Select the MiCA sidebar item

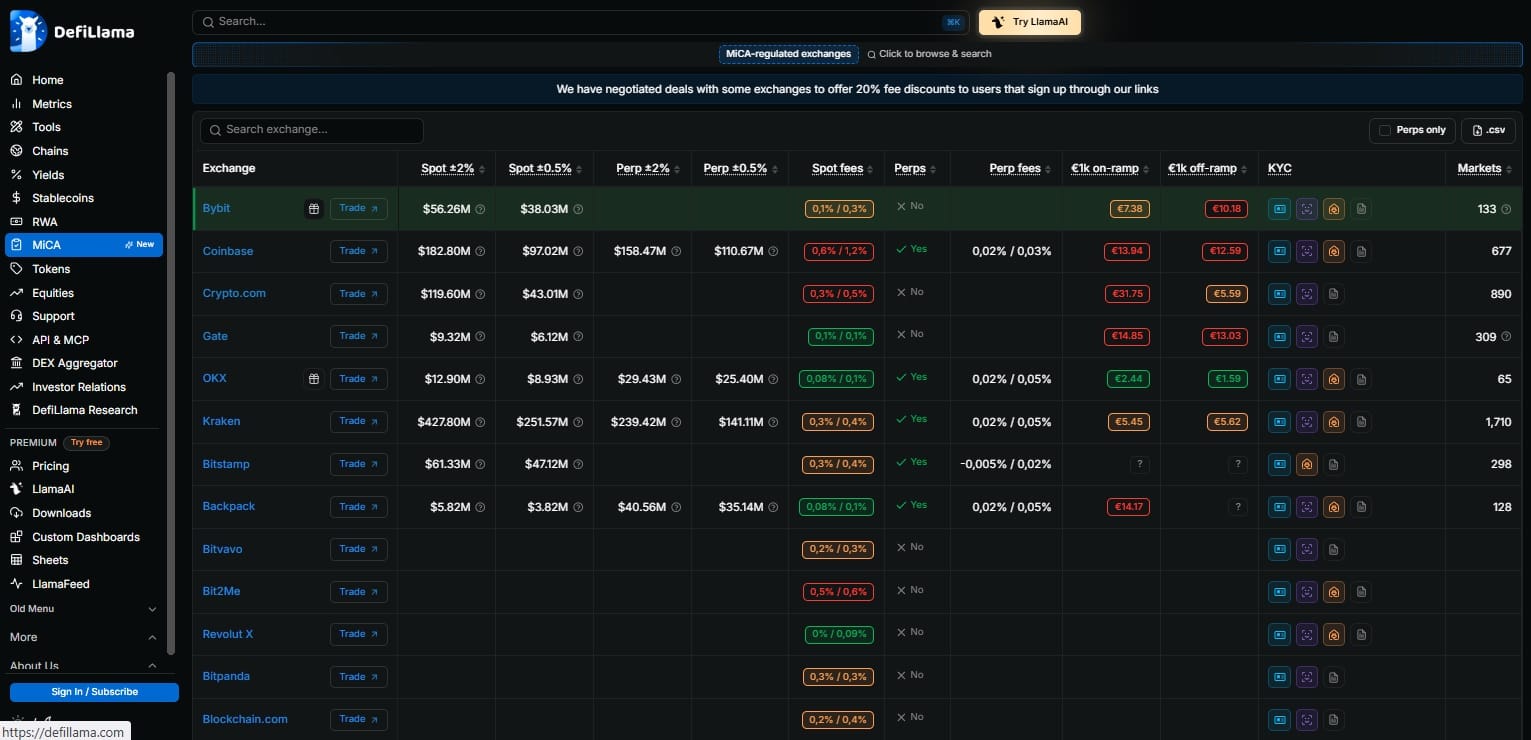84,245
